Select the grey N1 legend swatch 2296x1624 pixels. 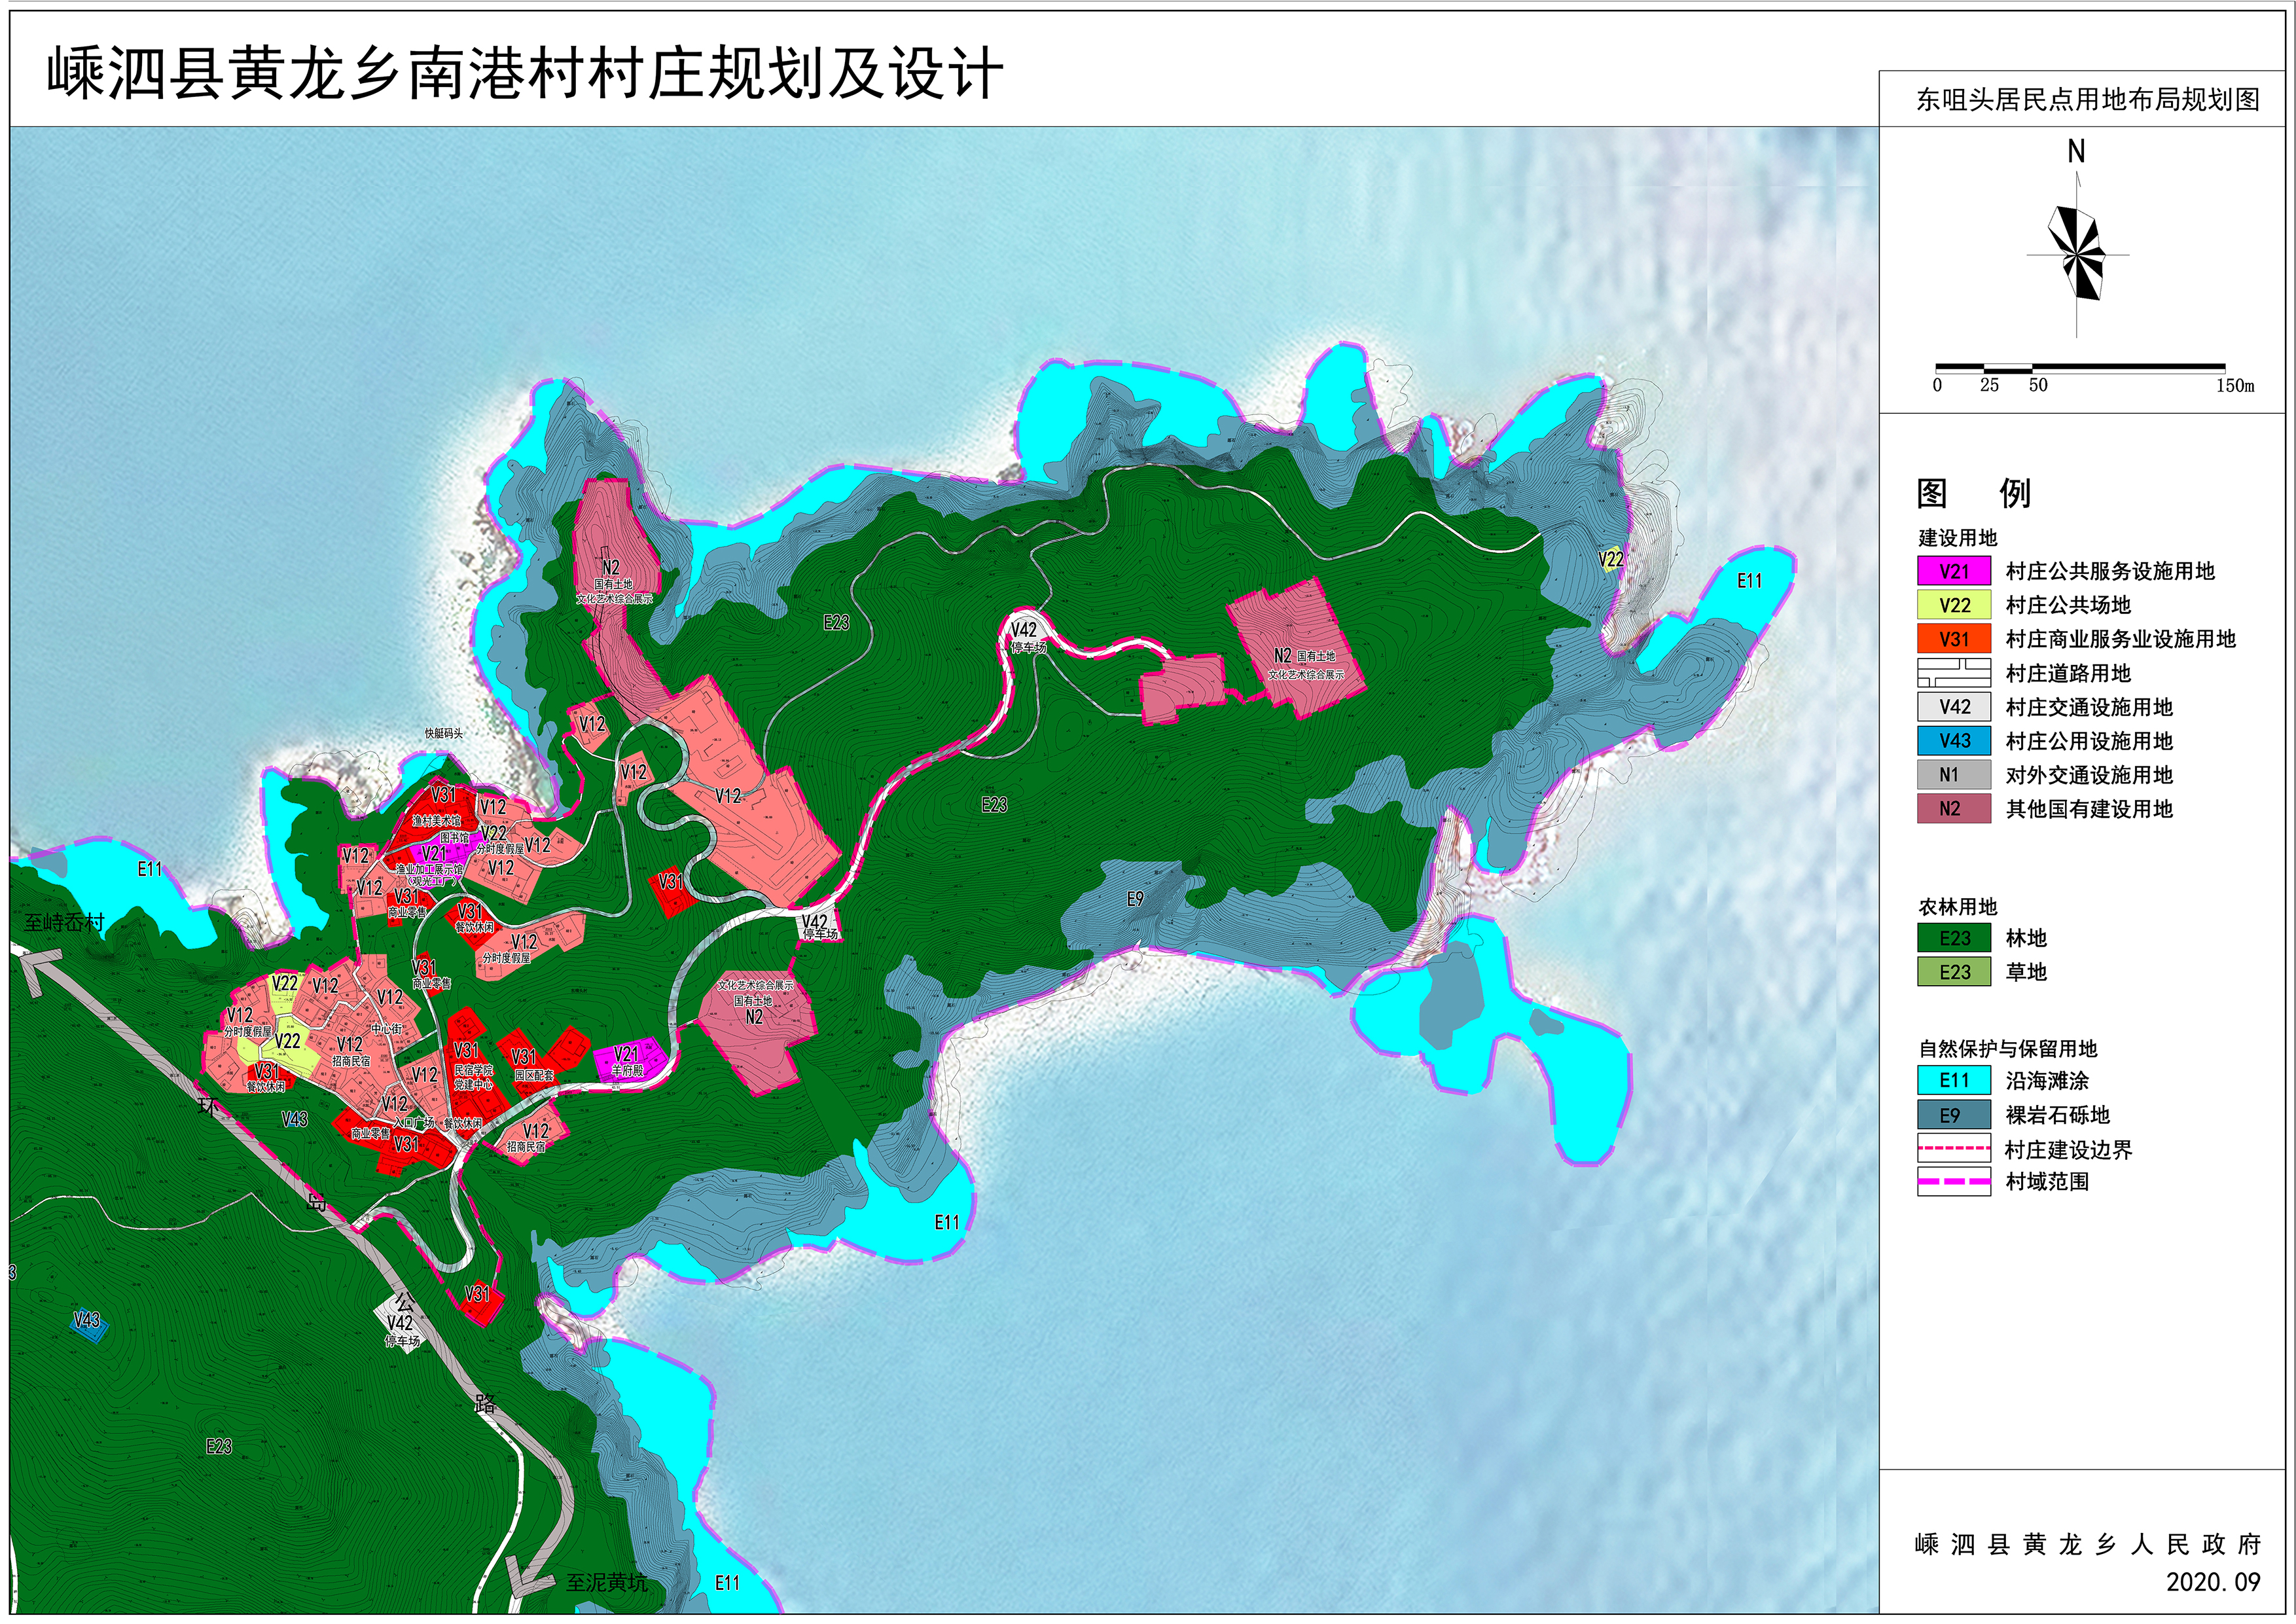1954,775
